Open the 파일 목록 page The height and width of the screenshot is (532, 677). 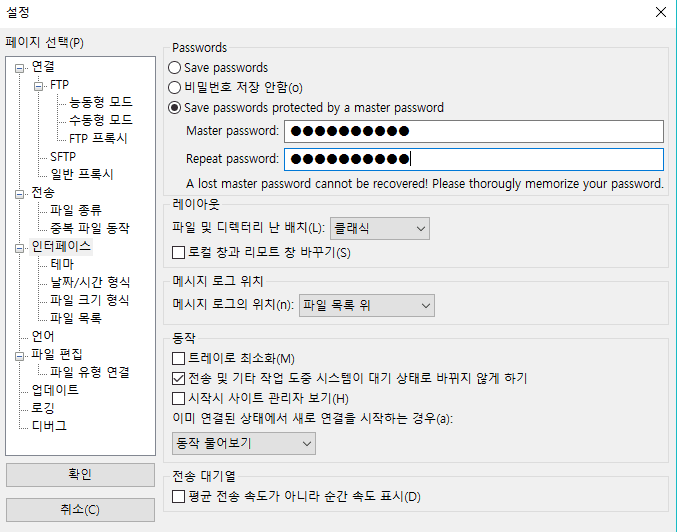(x=76, y=318)
